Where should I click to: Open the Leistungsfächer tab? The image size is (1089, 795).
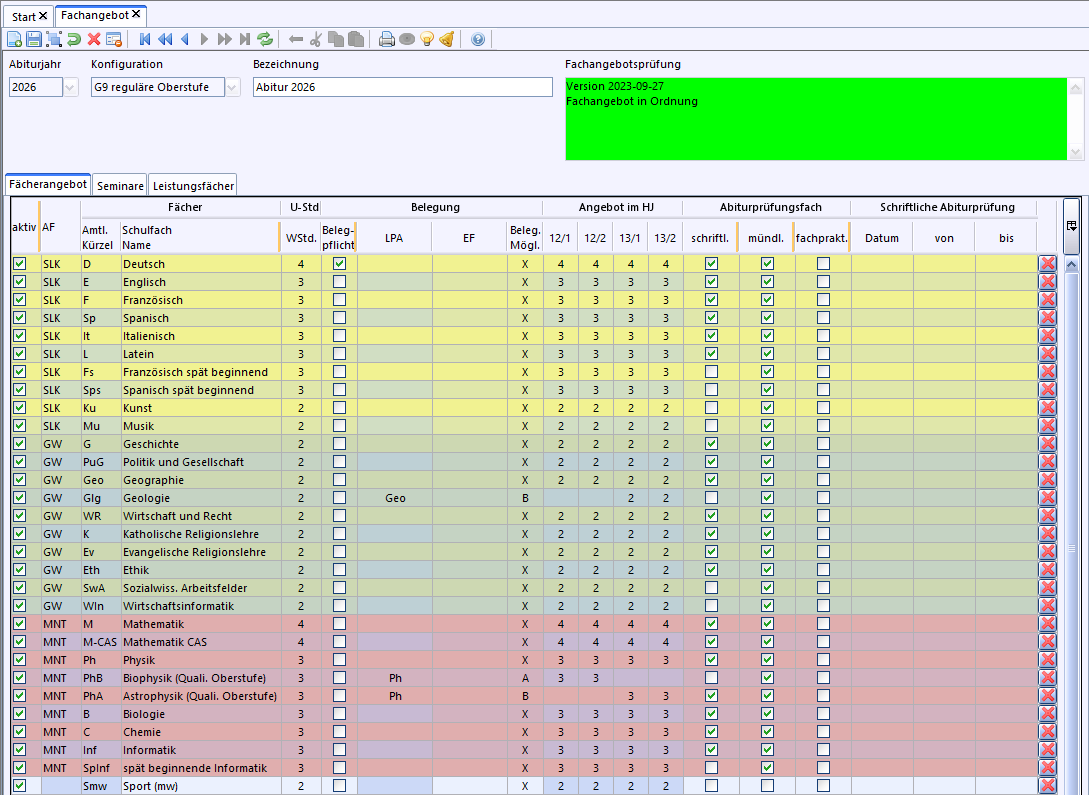[193, 186]
